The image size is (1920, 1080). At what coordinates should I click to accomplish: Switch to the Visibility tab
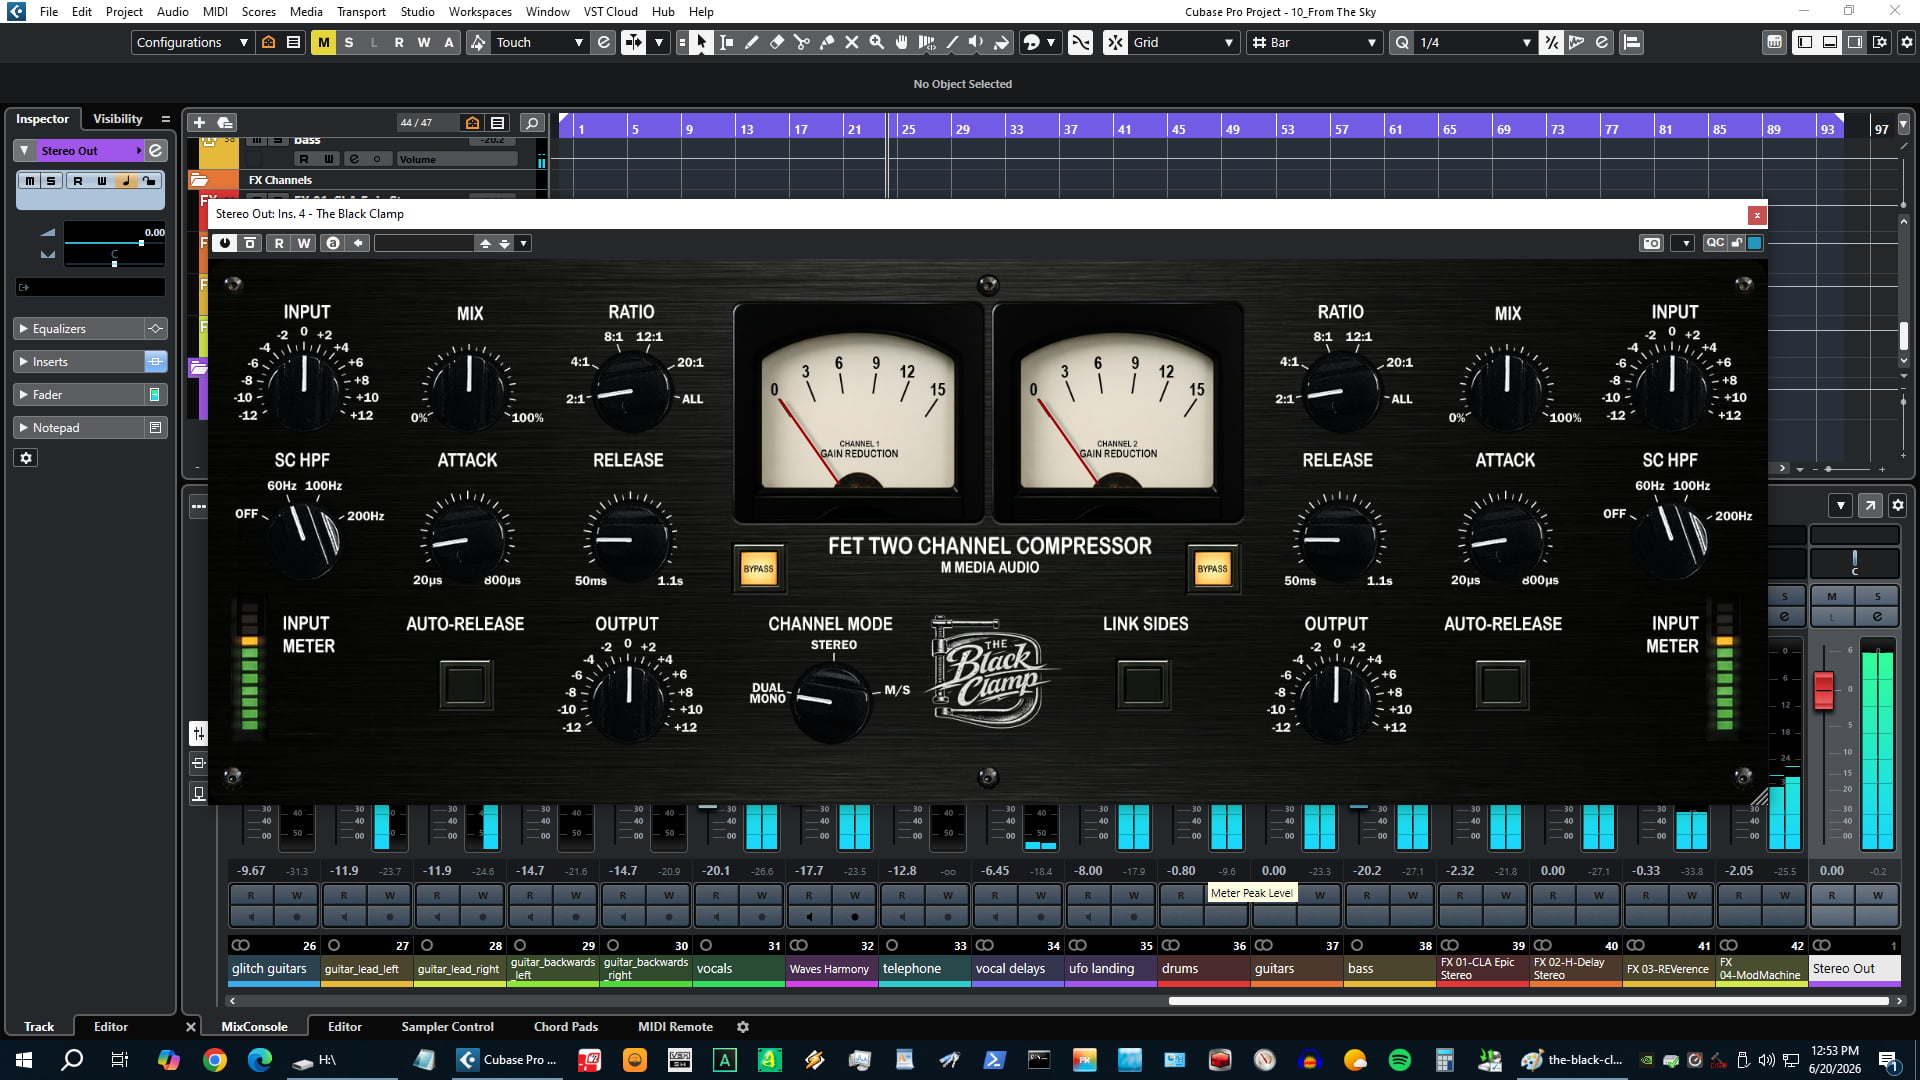point(118,119)
